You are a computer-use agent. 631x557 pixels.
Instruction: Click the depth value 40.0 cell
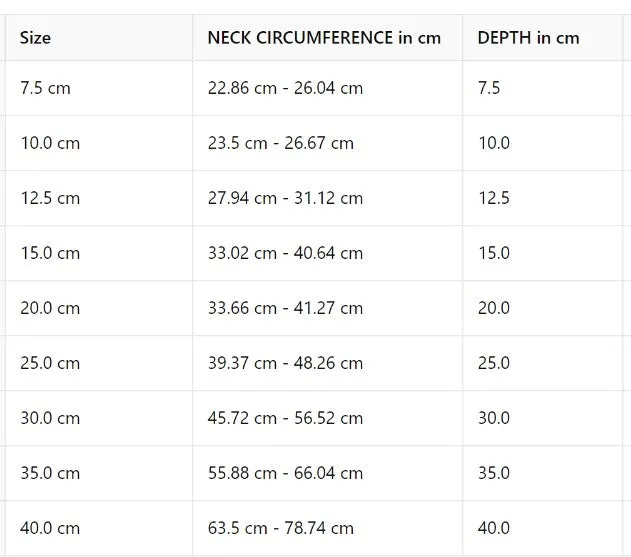tap(542, 528)
